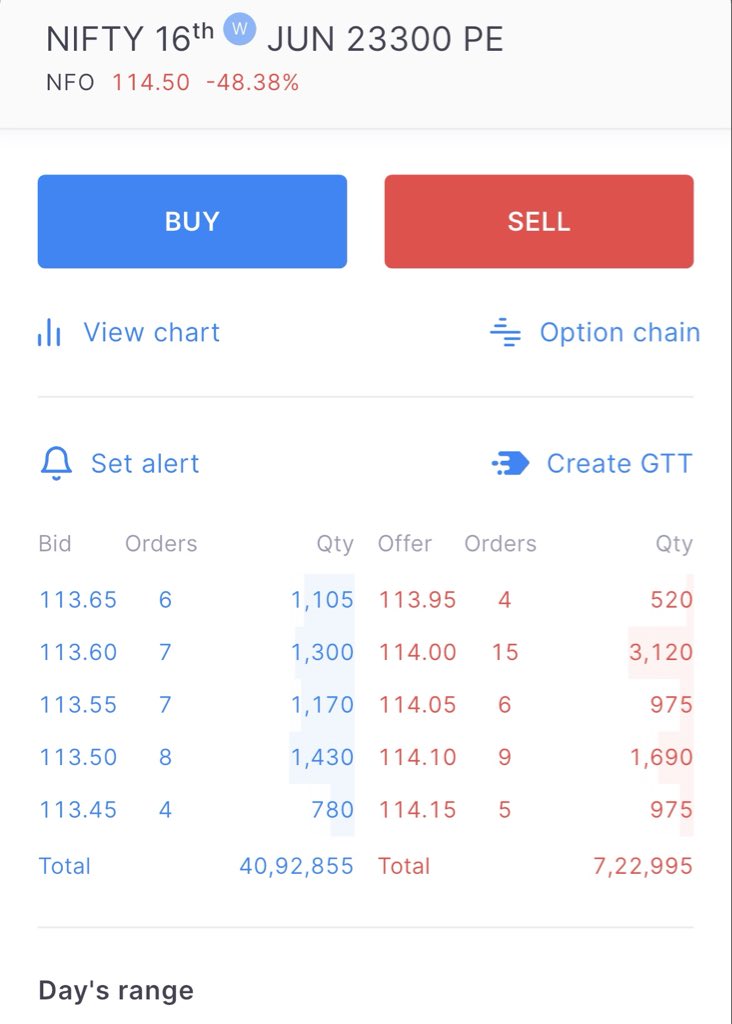
Task: Open the Option chain link
Action: 620,332
